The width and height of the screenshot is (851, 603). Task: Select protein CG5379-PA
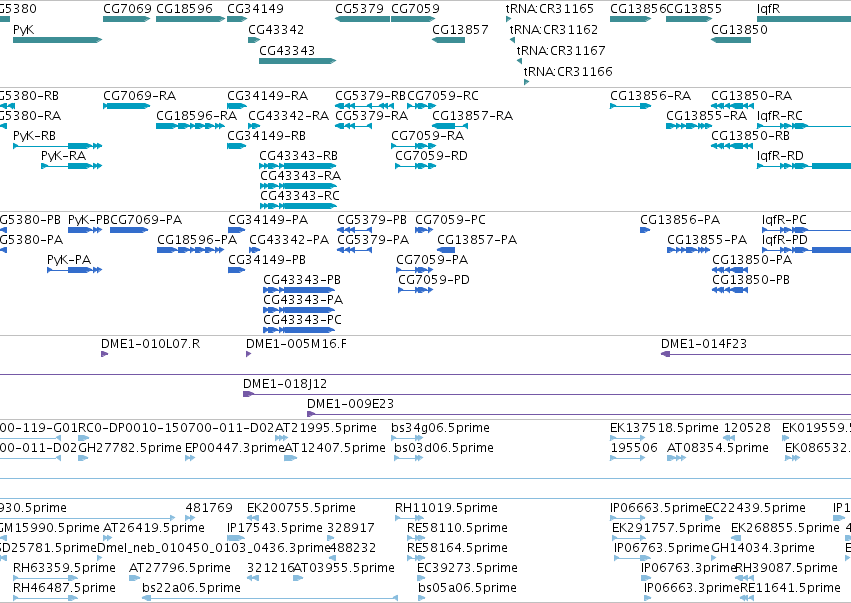click(x=354, y=250)
